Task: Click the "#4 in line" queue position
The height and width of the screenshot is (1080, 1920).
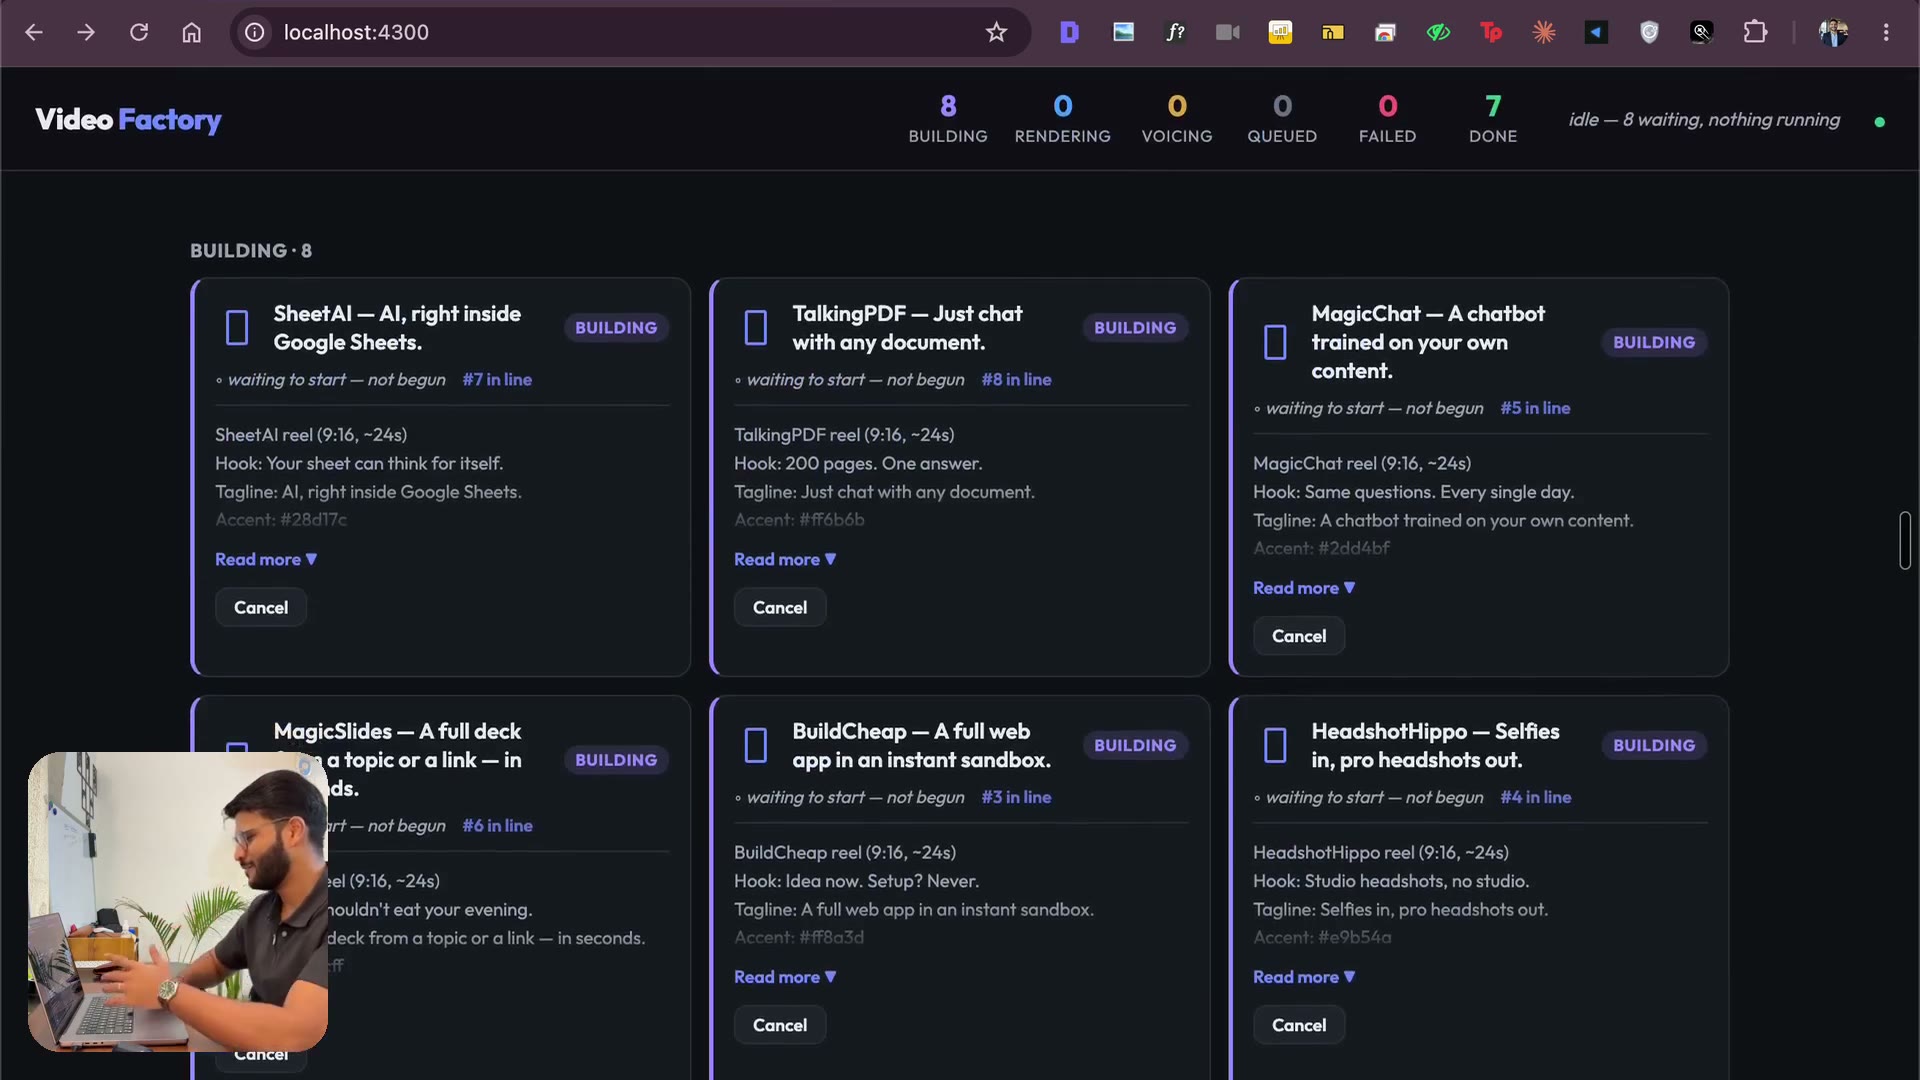Action: [x=1535, y=797]
